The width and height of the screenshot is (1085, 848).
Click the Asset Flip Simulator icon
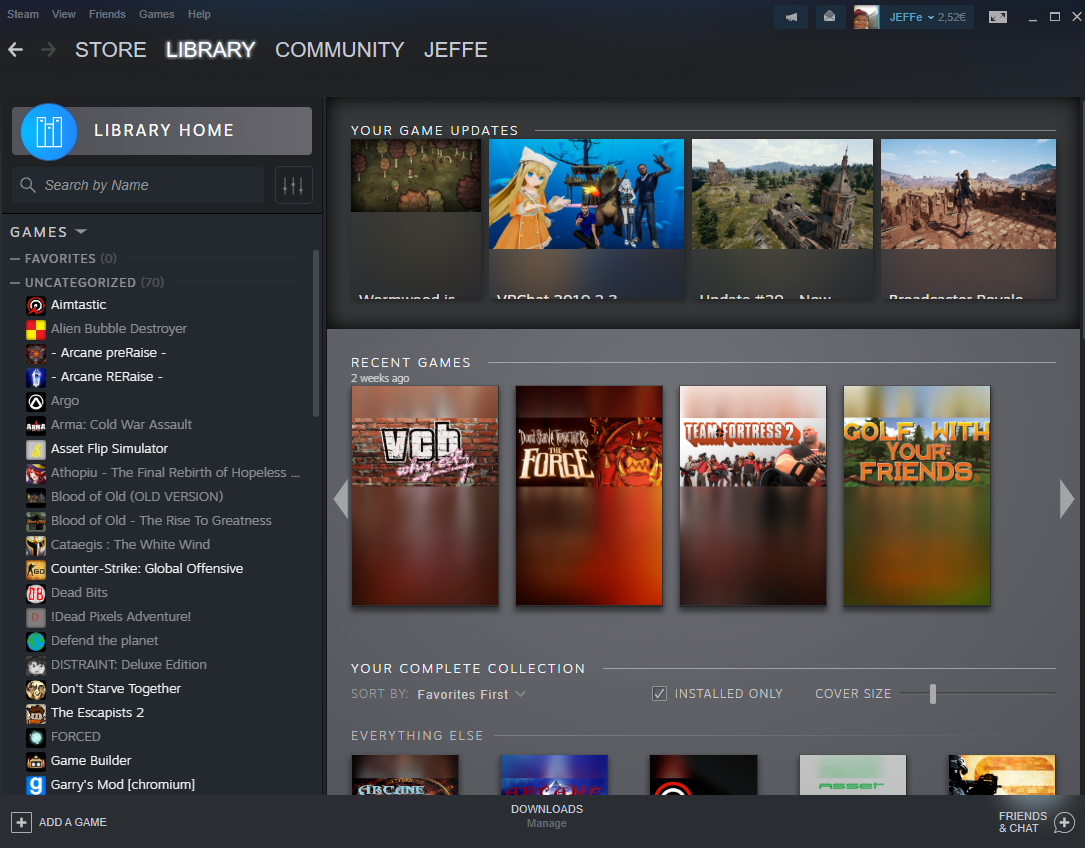click(x=36, y=449)
